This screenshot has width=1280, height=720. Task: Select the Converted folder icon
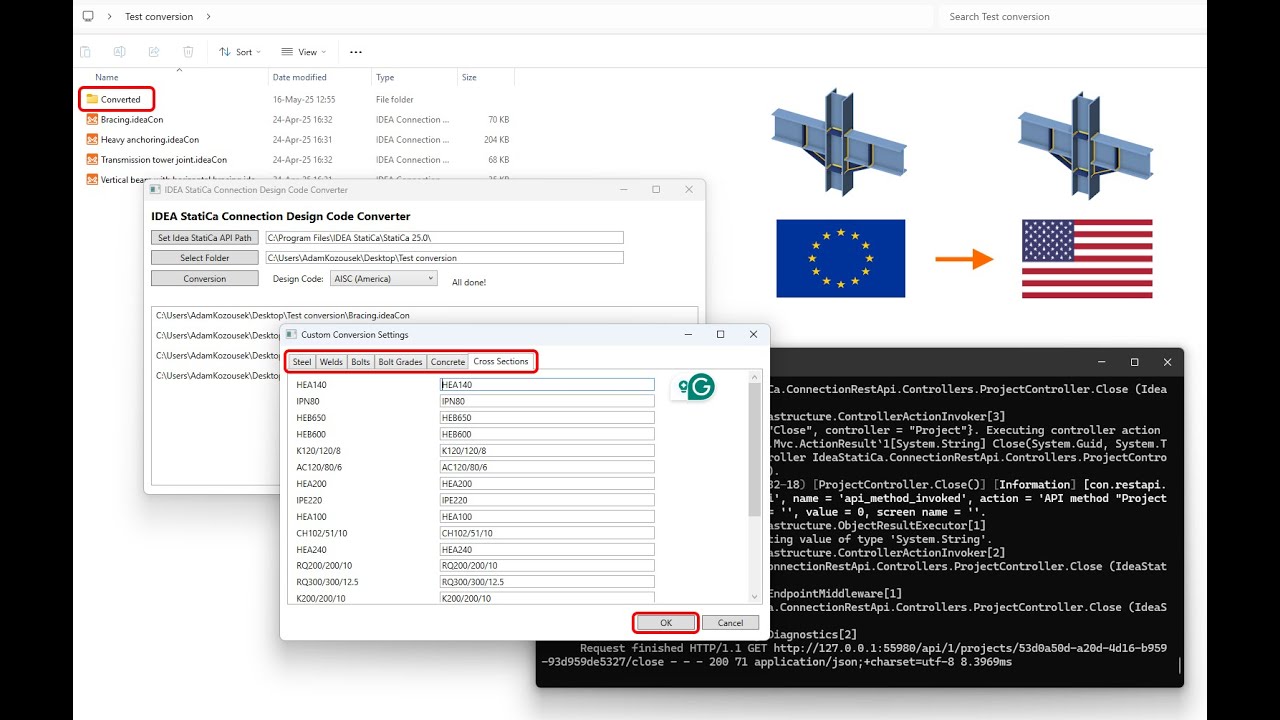click(x=92, y=99)
